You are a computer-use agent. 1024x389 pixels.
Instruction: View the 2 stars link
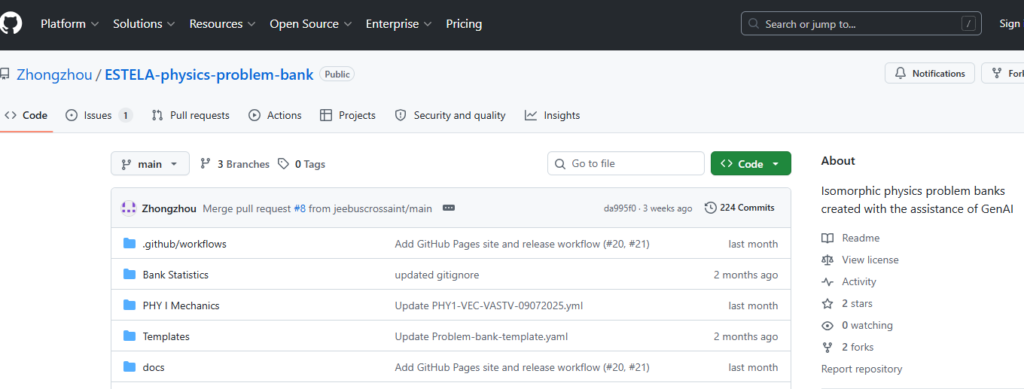[847, 303]
